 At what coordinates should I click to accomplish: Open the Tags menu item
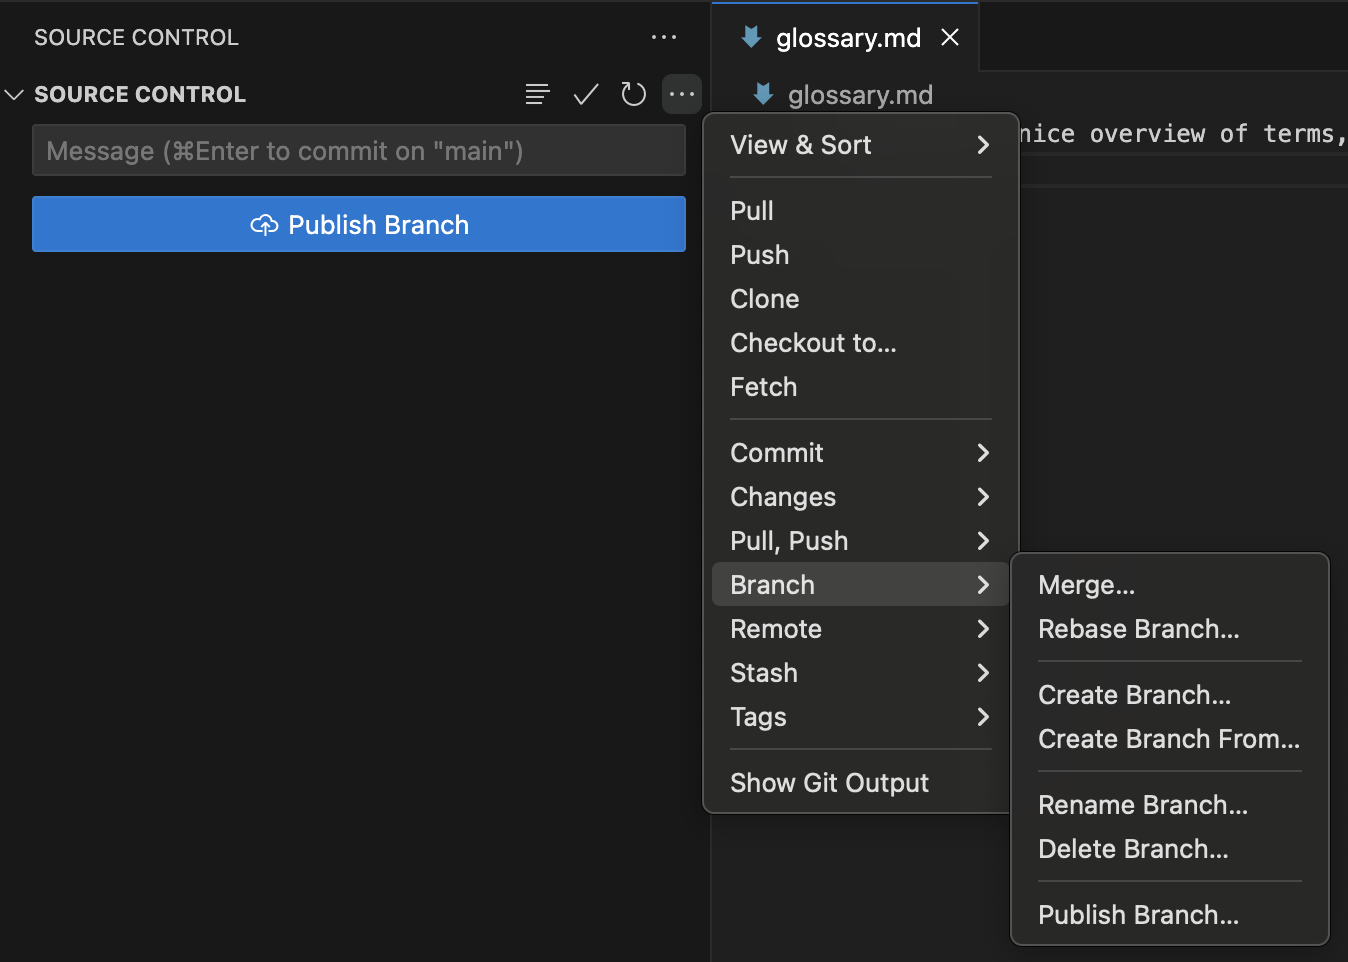coord(860,717)
